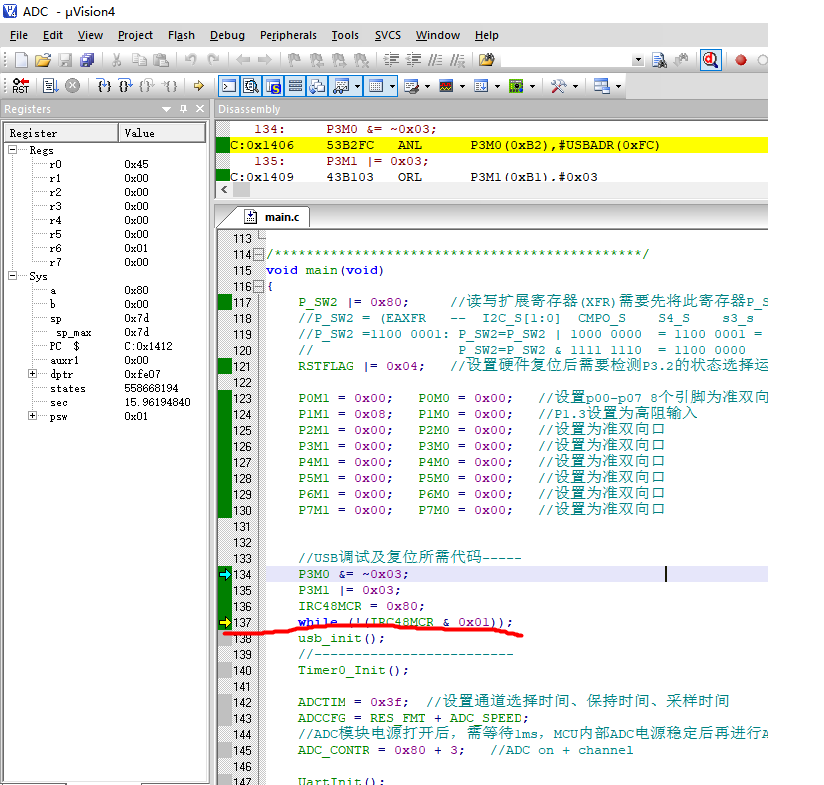Viewport: 824px width, 785px height.
Task: Click the Timer0_Init() code line
Action: click(353, 670)
